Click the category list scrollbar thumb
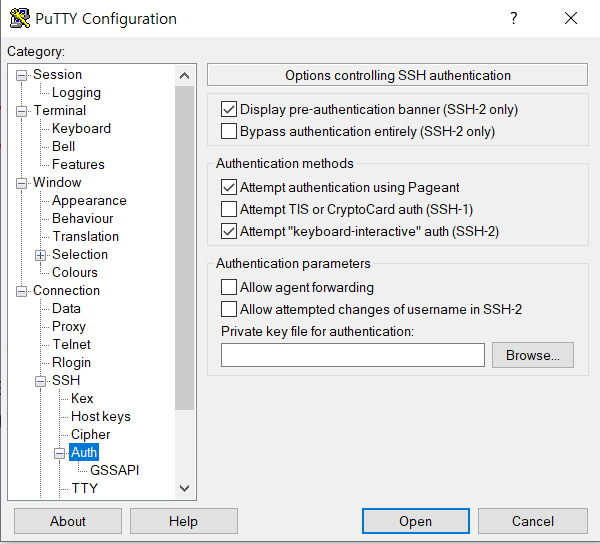Screen dimensions: 600x544 click(x=184, y=248)
